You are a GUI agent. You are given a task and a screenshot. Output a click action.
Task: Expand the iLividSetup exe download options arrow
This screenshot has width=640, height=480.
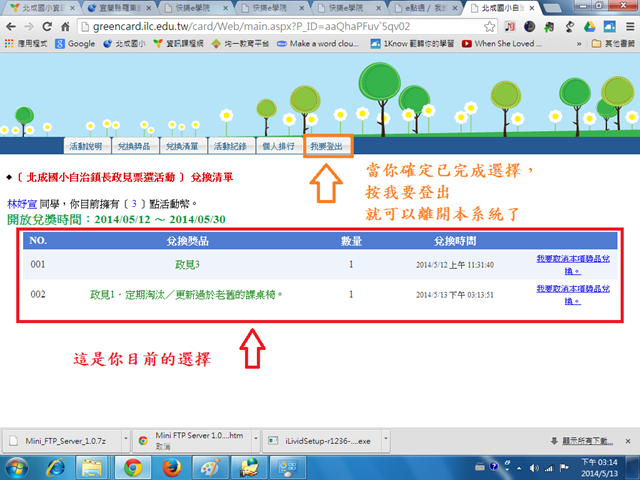pyautogui.click(x=381, y=439)
